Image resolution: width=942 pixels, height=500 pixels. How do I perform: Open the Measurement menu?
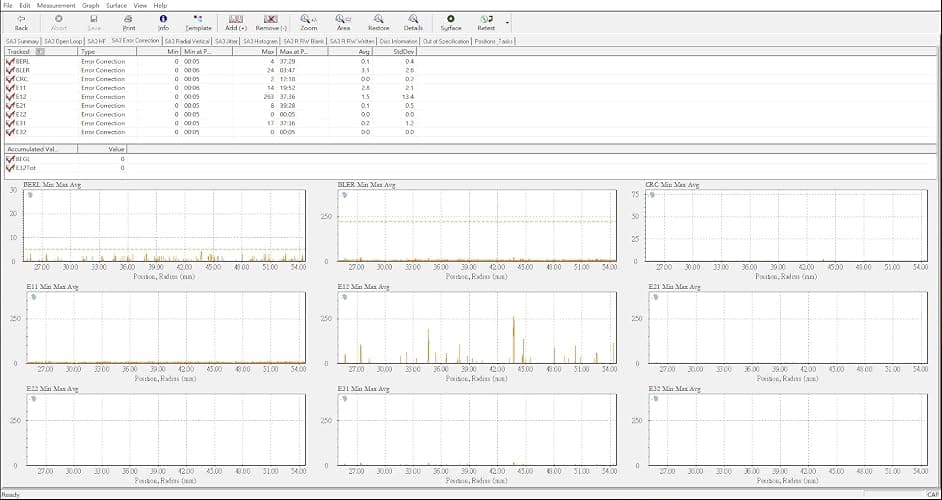[56, 5]
